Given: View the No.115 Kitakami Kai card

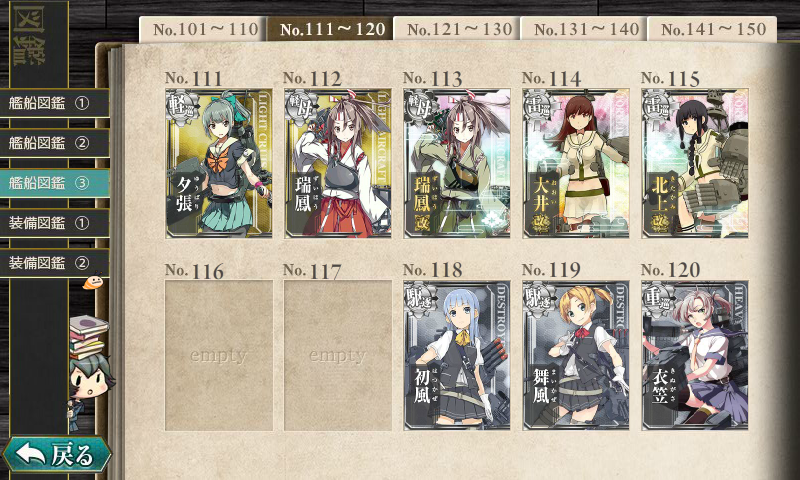Looking at the screenshot, I should 695,163.
